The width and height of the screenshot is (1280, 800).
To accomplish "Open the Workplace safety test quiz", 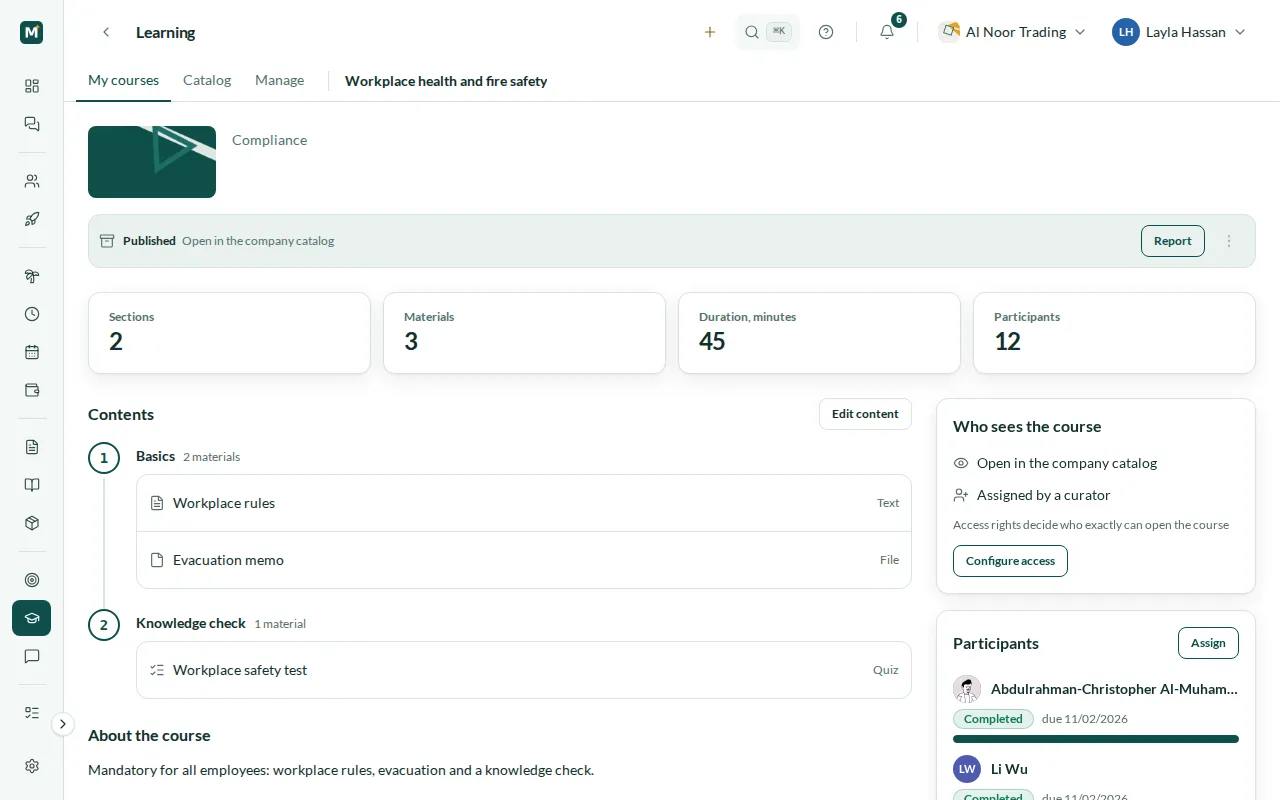I will pyautogui.click(x=524, y=670).
